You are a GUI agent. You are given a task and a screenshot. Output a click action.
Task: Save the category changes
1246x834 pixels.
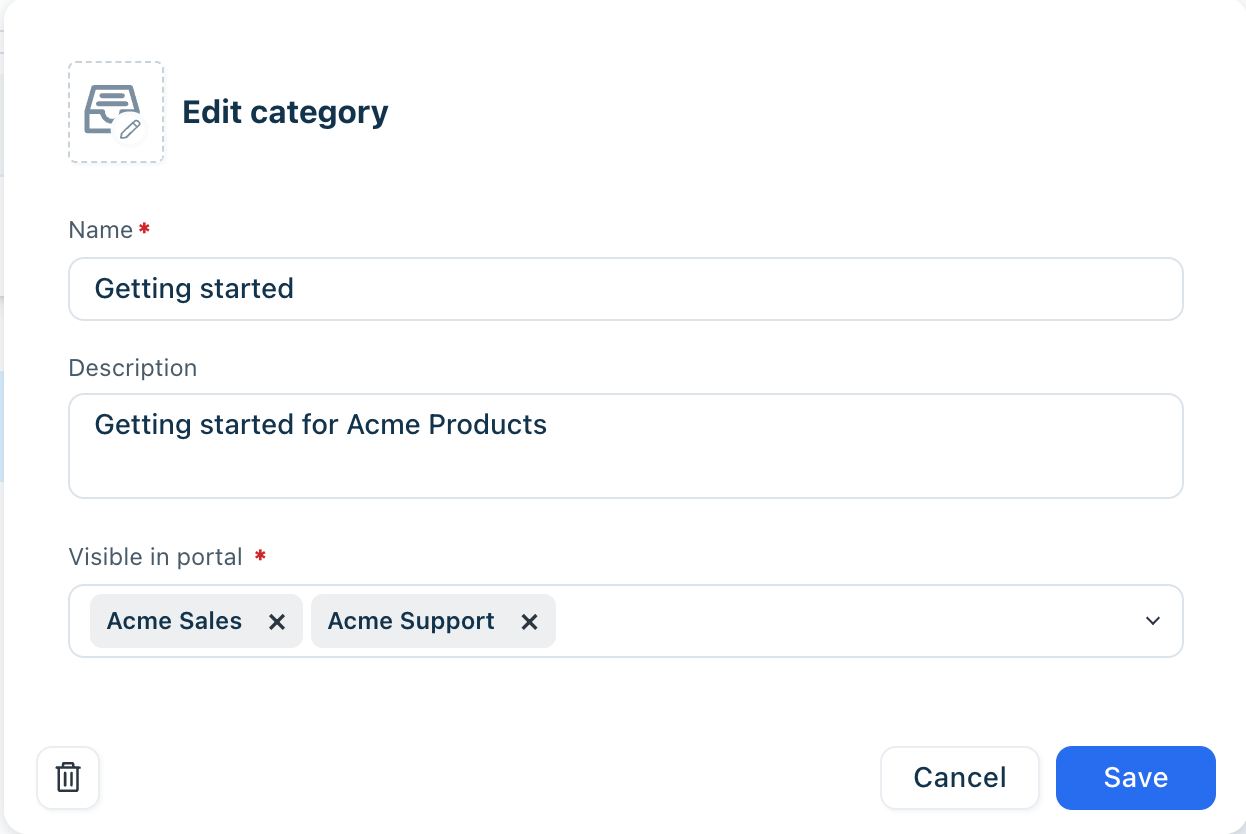coord(1136,777)
